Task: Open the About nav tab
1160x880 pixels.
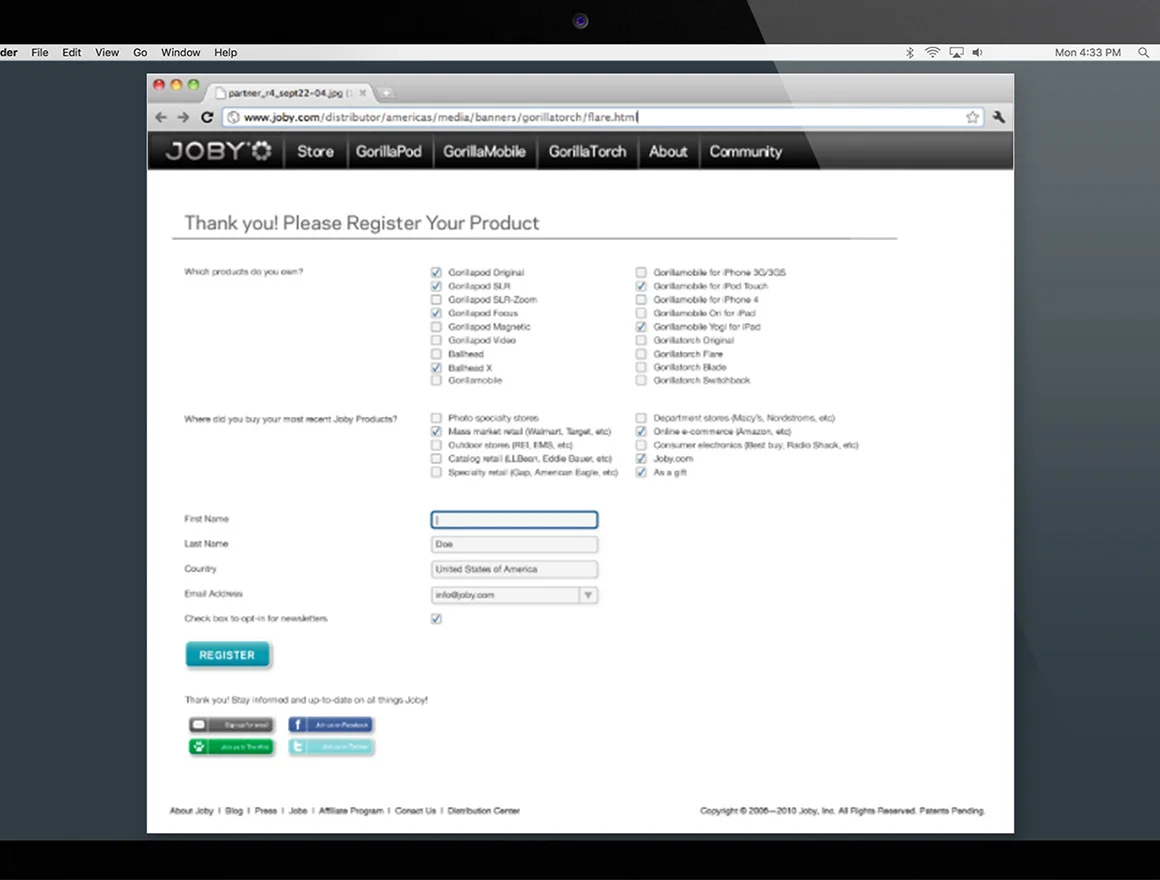Action: coord(668,151)
